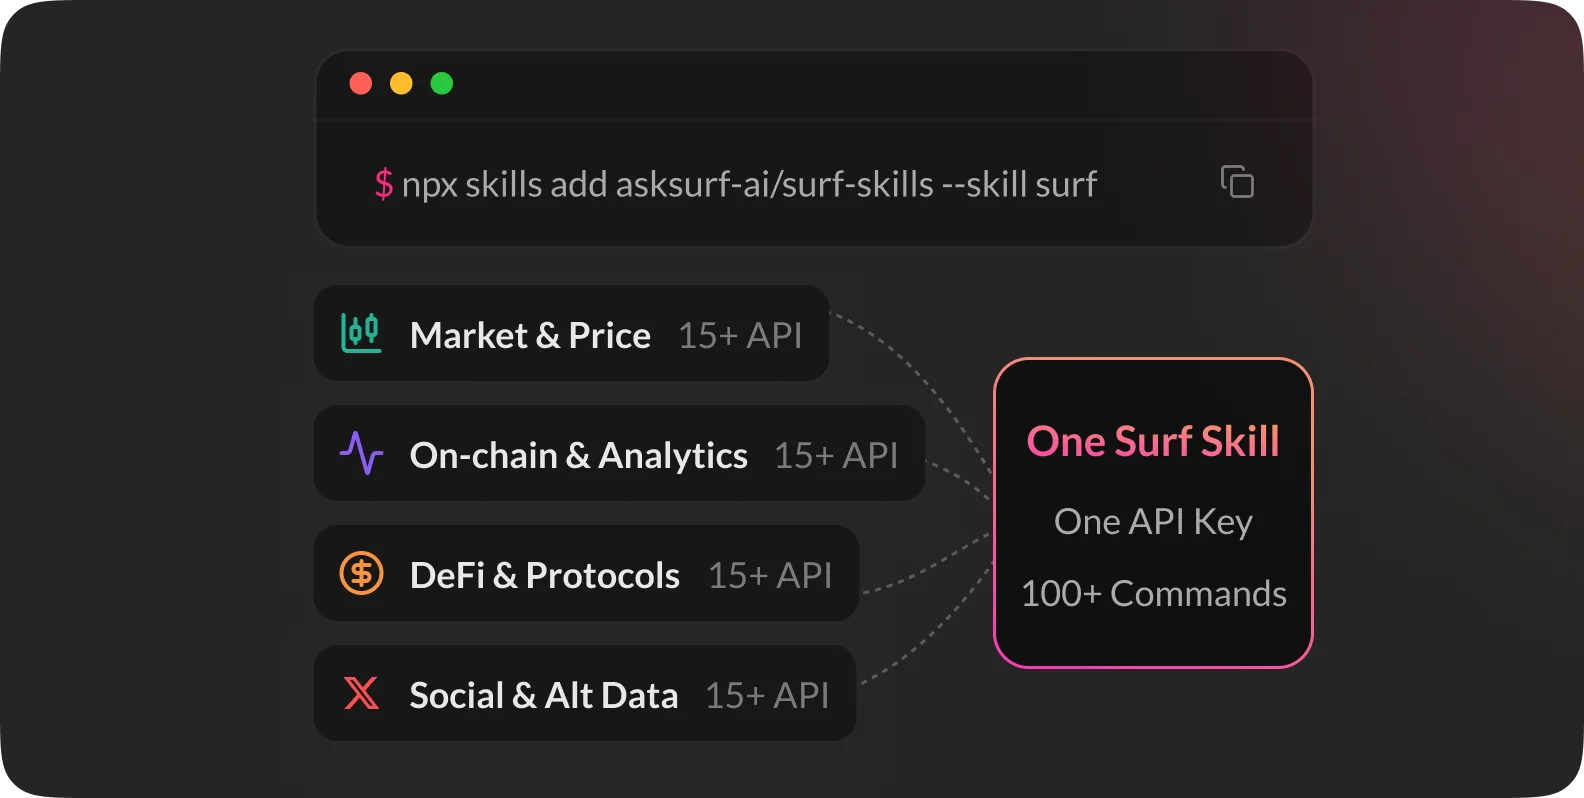Click 15+ API next to DeFi & Protocols
This screenshot has height=798, width=1584.
coord(770,576)
